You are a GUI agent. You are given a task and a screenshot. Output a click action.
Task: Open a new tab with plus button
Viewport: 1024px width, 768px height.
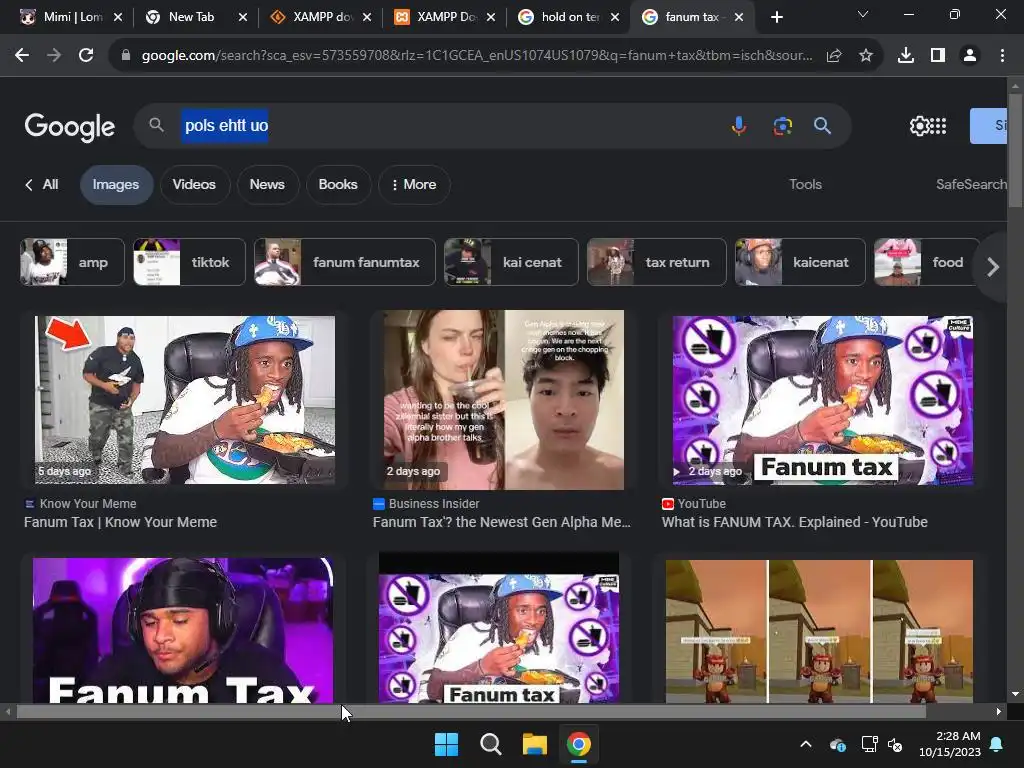(776, 17)
